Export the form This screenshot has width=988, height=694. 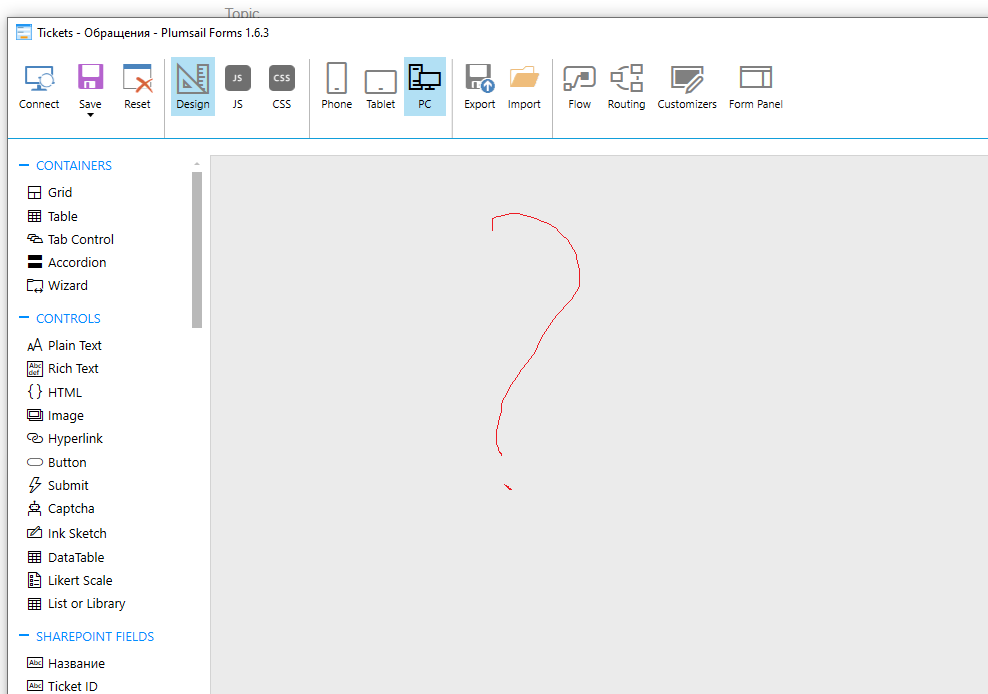point(480,87)
